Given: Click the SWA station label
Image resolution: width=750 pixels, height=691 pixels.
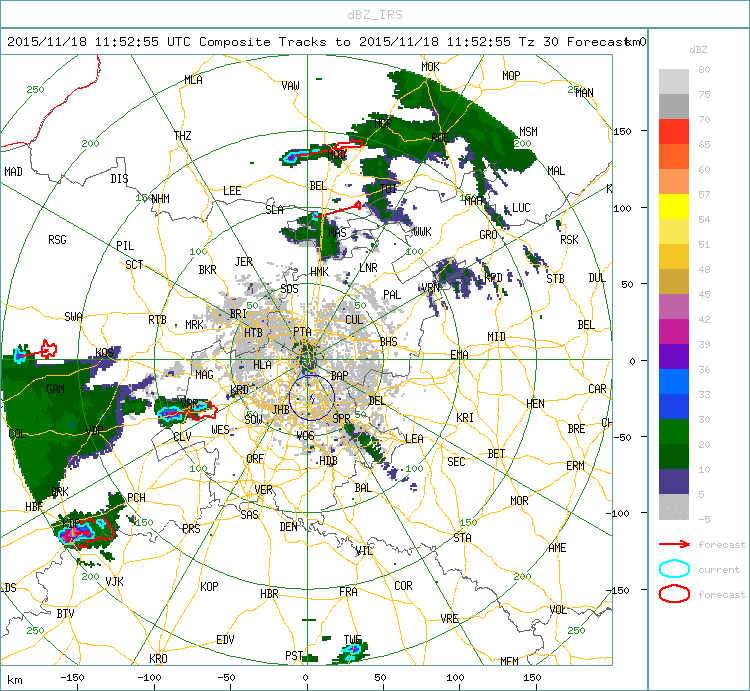Looking at the screenshot, I should (x=73, y=317).
